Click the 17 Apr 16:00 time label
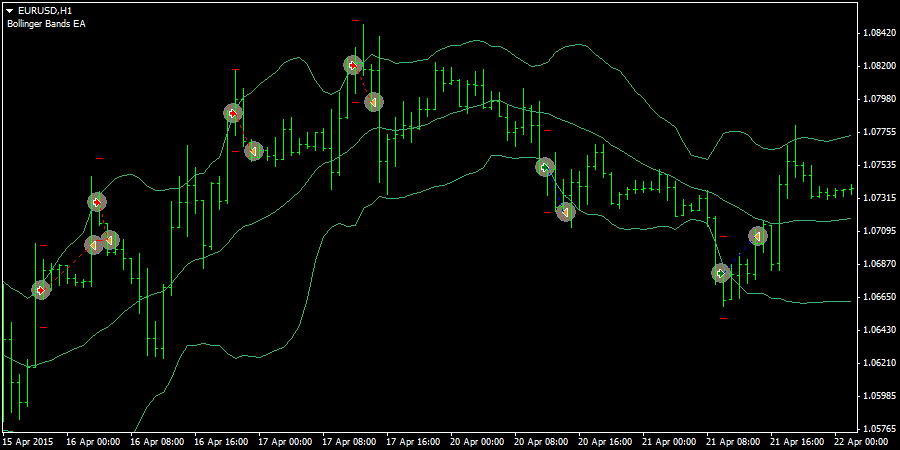The height and width of the screenshot is (450, 900). [414, 442]
